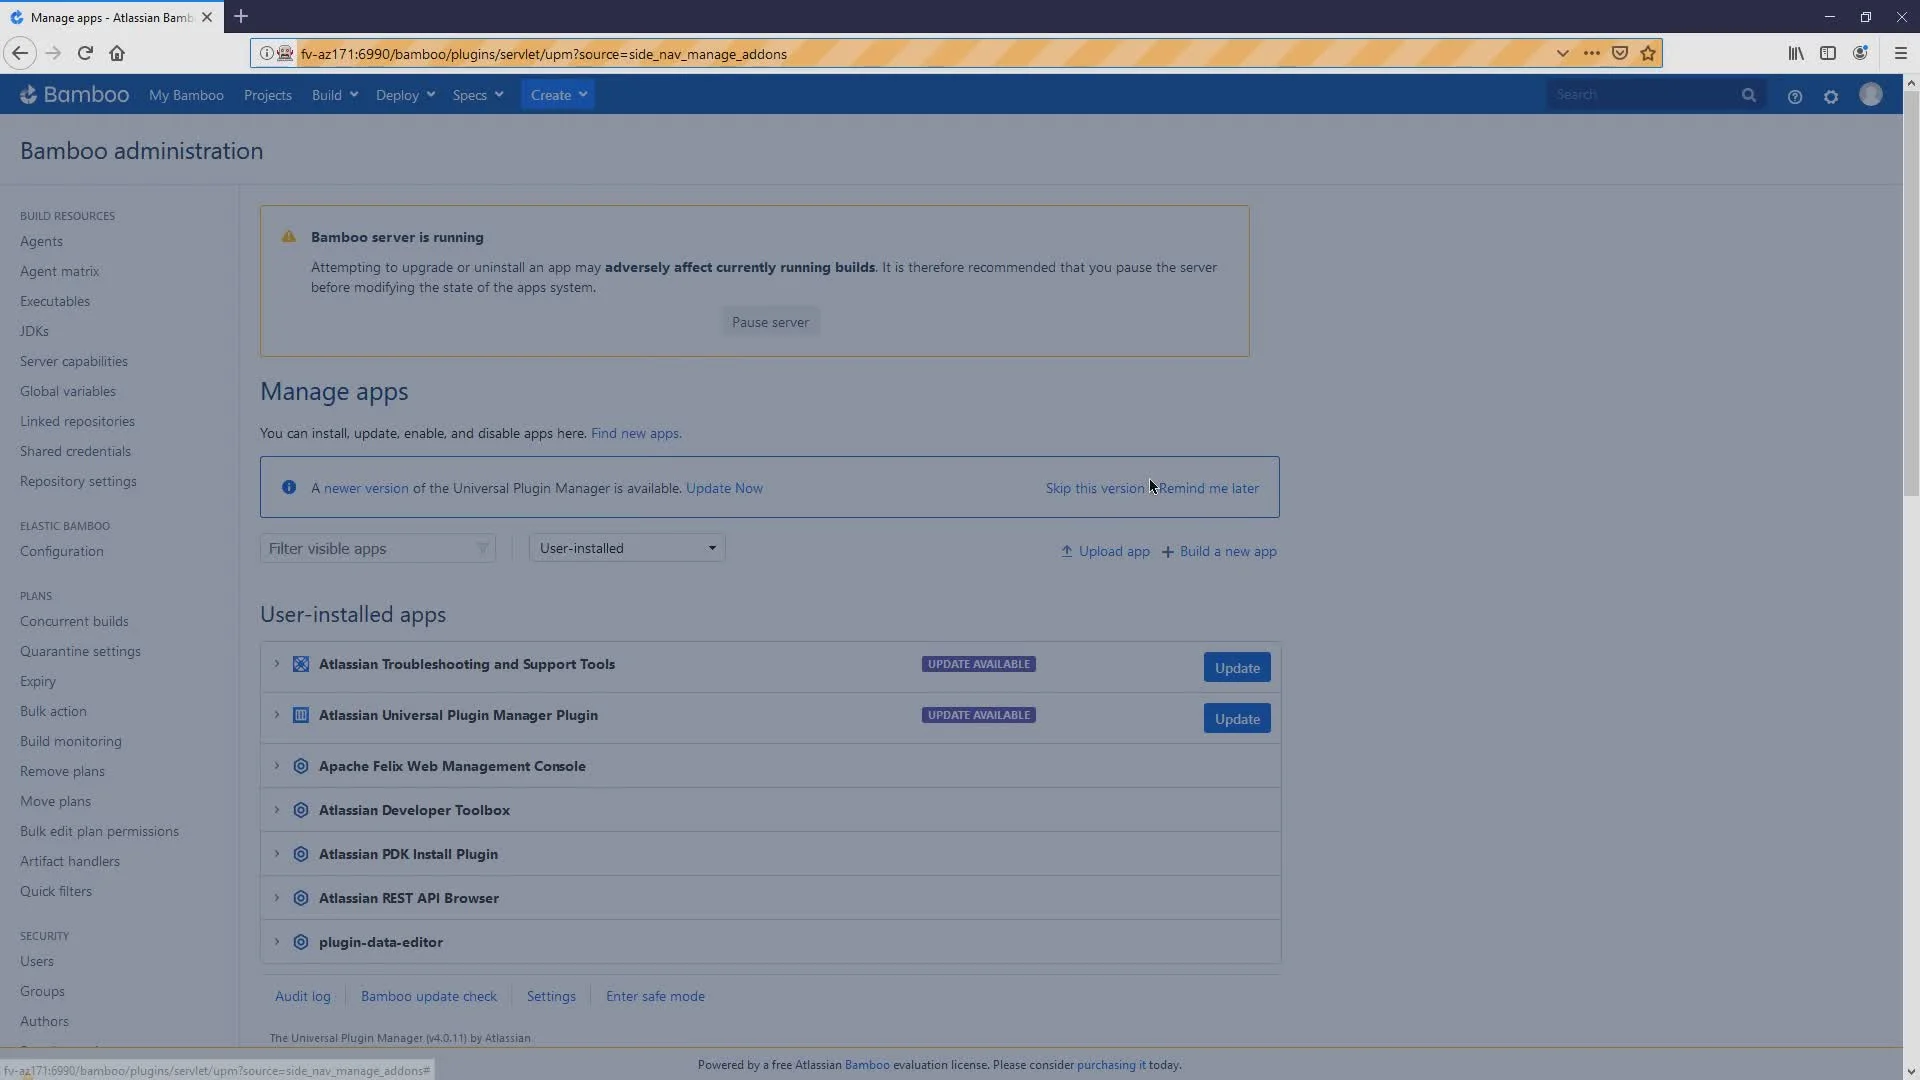Expand the Apache Felix Web Management Console row
1920x1080 pixels.
point(276,766)
